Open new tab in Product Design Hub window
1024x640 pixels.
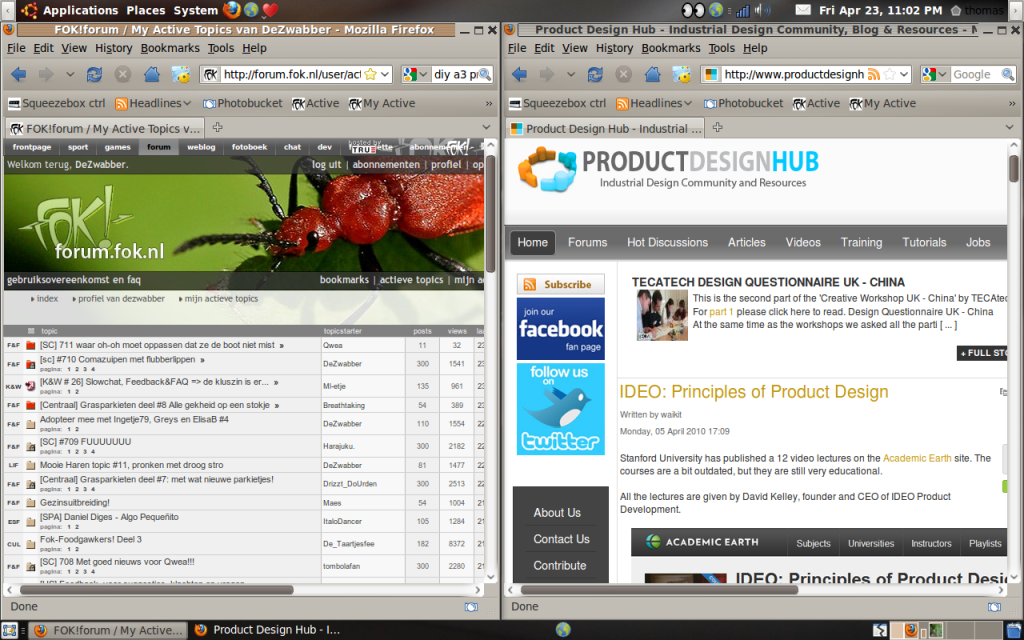[718, 127]
